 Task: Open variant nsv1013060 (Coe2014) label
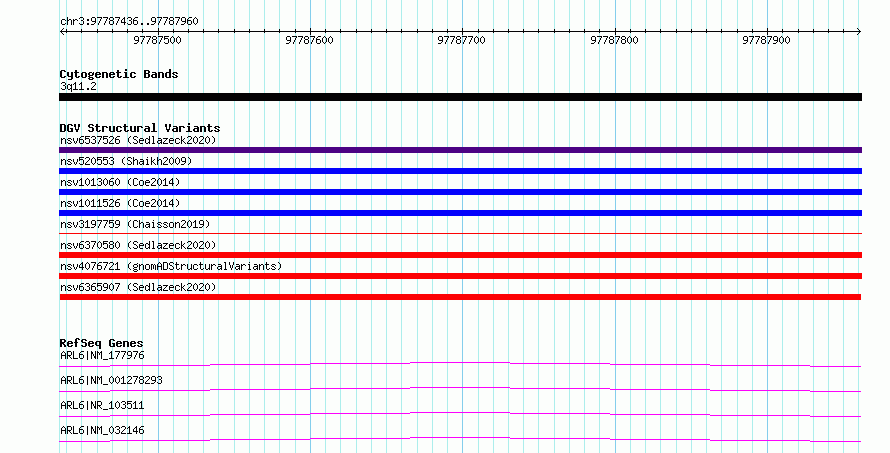click(x=120, y=182)
